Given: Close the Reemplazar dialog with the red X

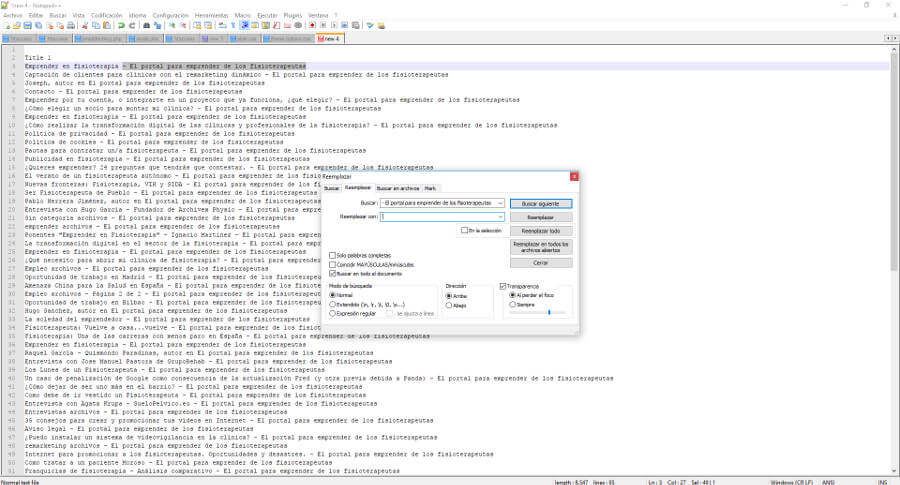Looking at the screenshot, I should tap(573, 176).
